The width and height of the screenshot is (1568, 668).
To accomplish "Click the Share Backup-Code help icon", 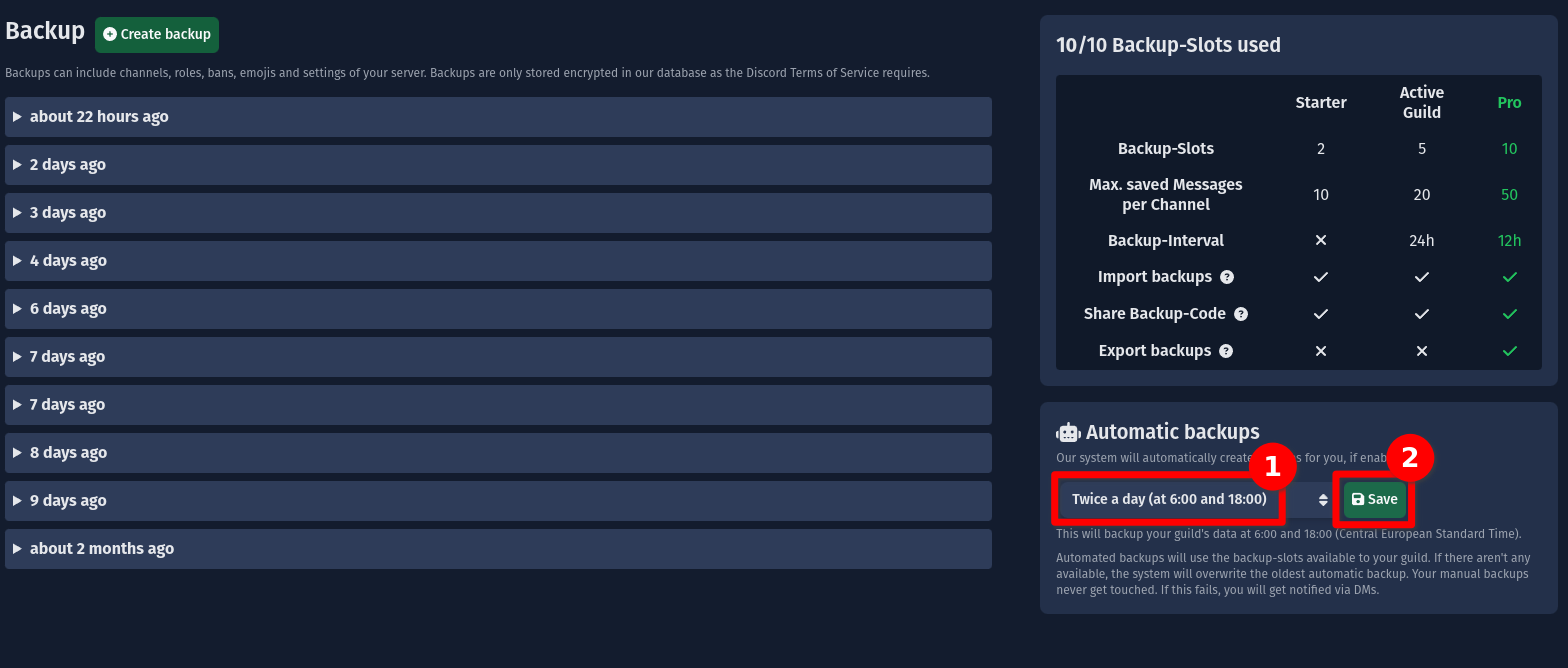I will 1241,314.
